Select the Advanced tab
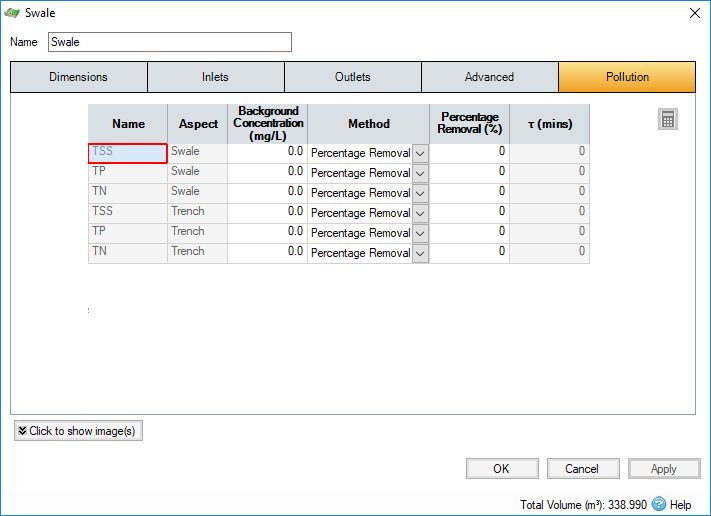Viewport: 711px width, 516px height. [x=490, y=77]
